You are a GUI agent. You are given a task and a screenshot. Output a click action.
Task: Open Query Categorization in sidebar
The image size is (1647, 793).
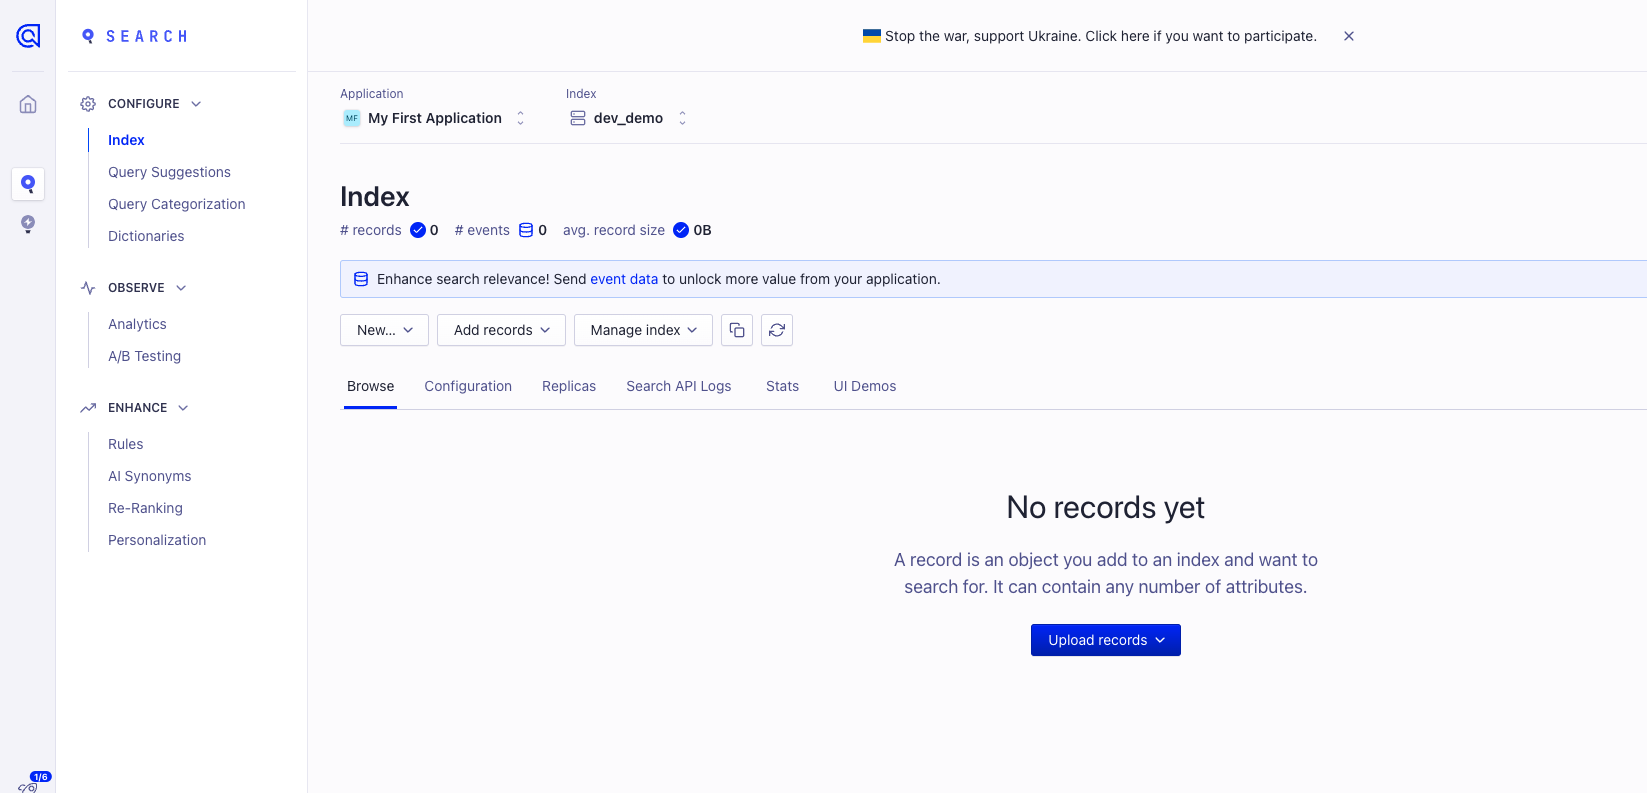point(177,204)
